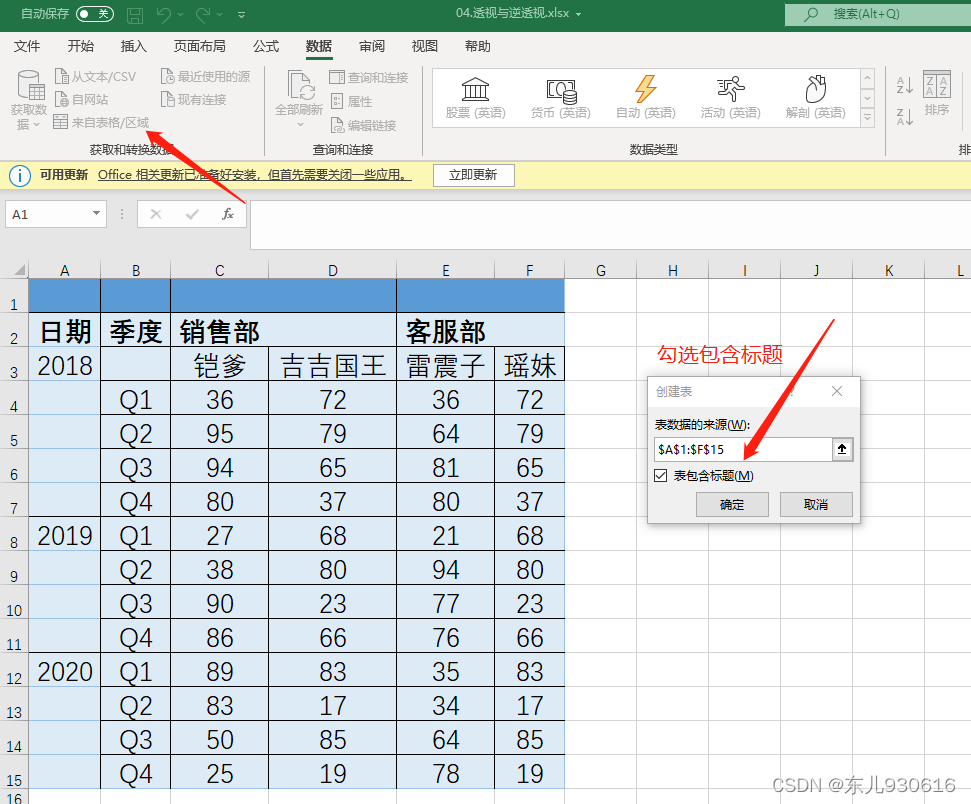Click the Insert Function fx icon
The image size is (971, 804).
[x=228, y=214]
